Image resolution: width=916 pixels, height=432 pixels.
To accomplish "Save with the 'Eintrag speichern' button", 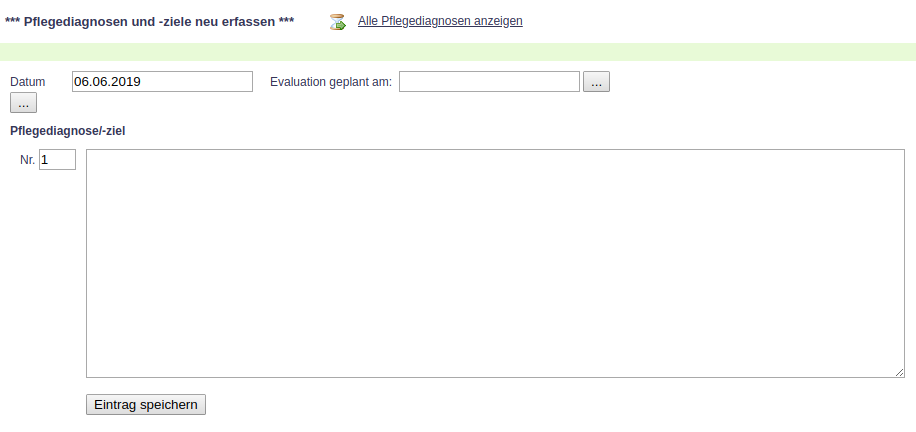I will click(146, 404).
